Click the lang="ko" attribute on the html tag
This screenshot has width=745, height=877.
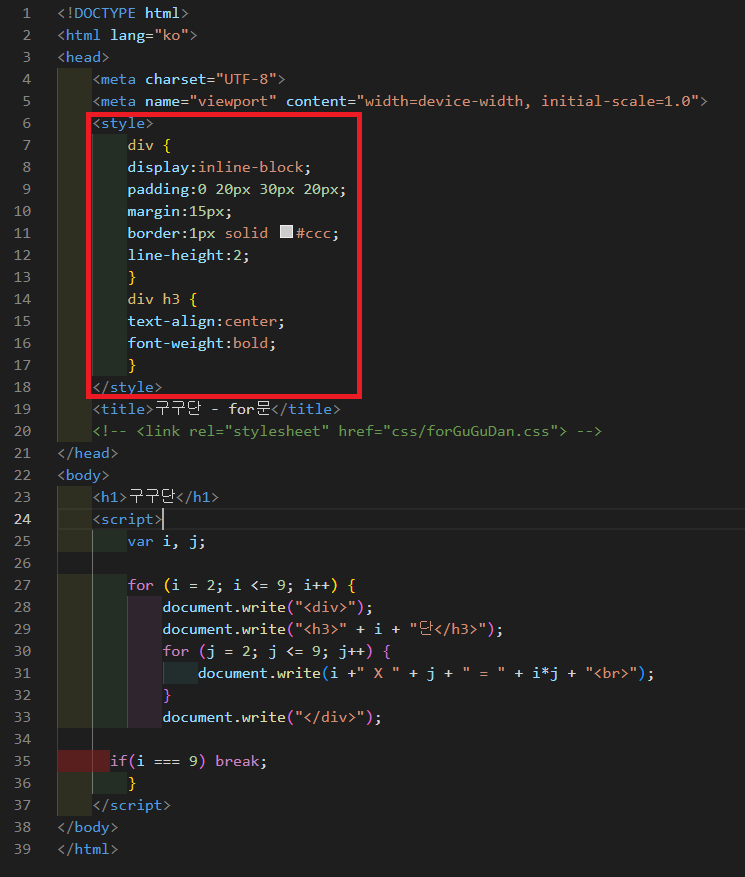click(149, 35)
